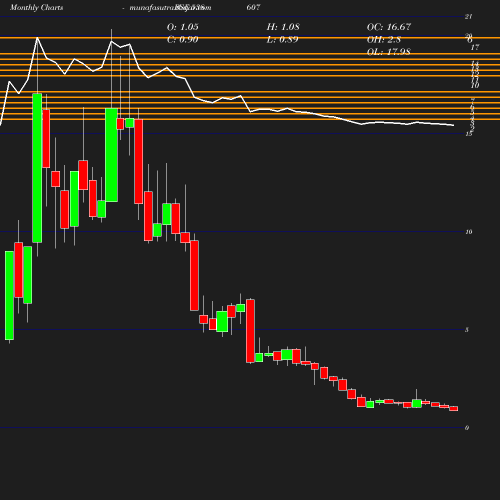Click the "OH: 2.8" reading
Image resolution: width=500 pixels, height=500 pixels.
(x=384, y=39)
